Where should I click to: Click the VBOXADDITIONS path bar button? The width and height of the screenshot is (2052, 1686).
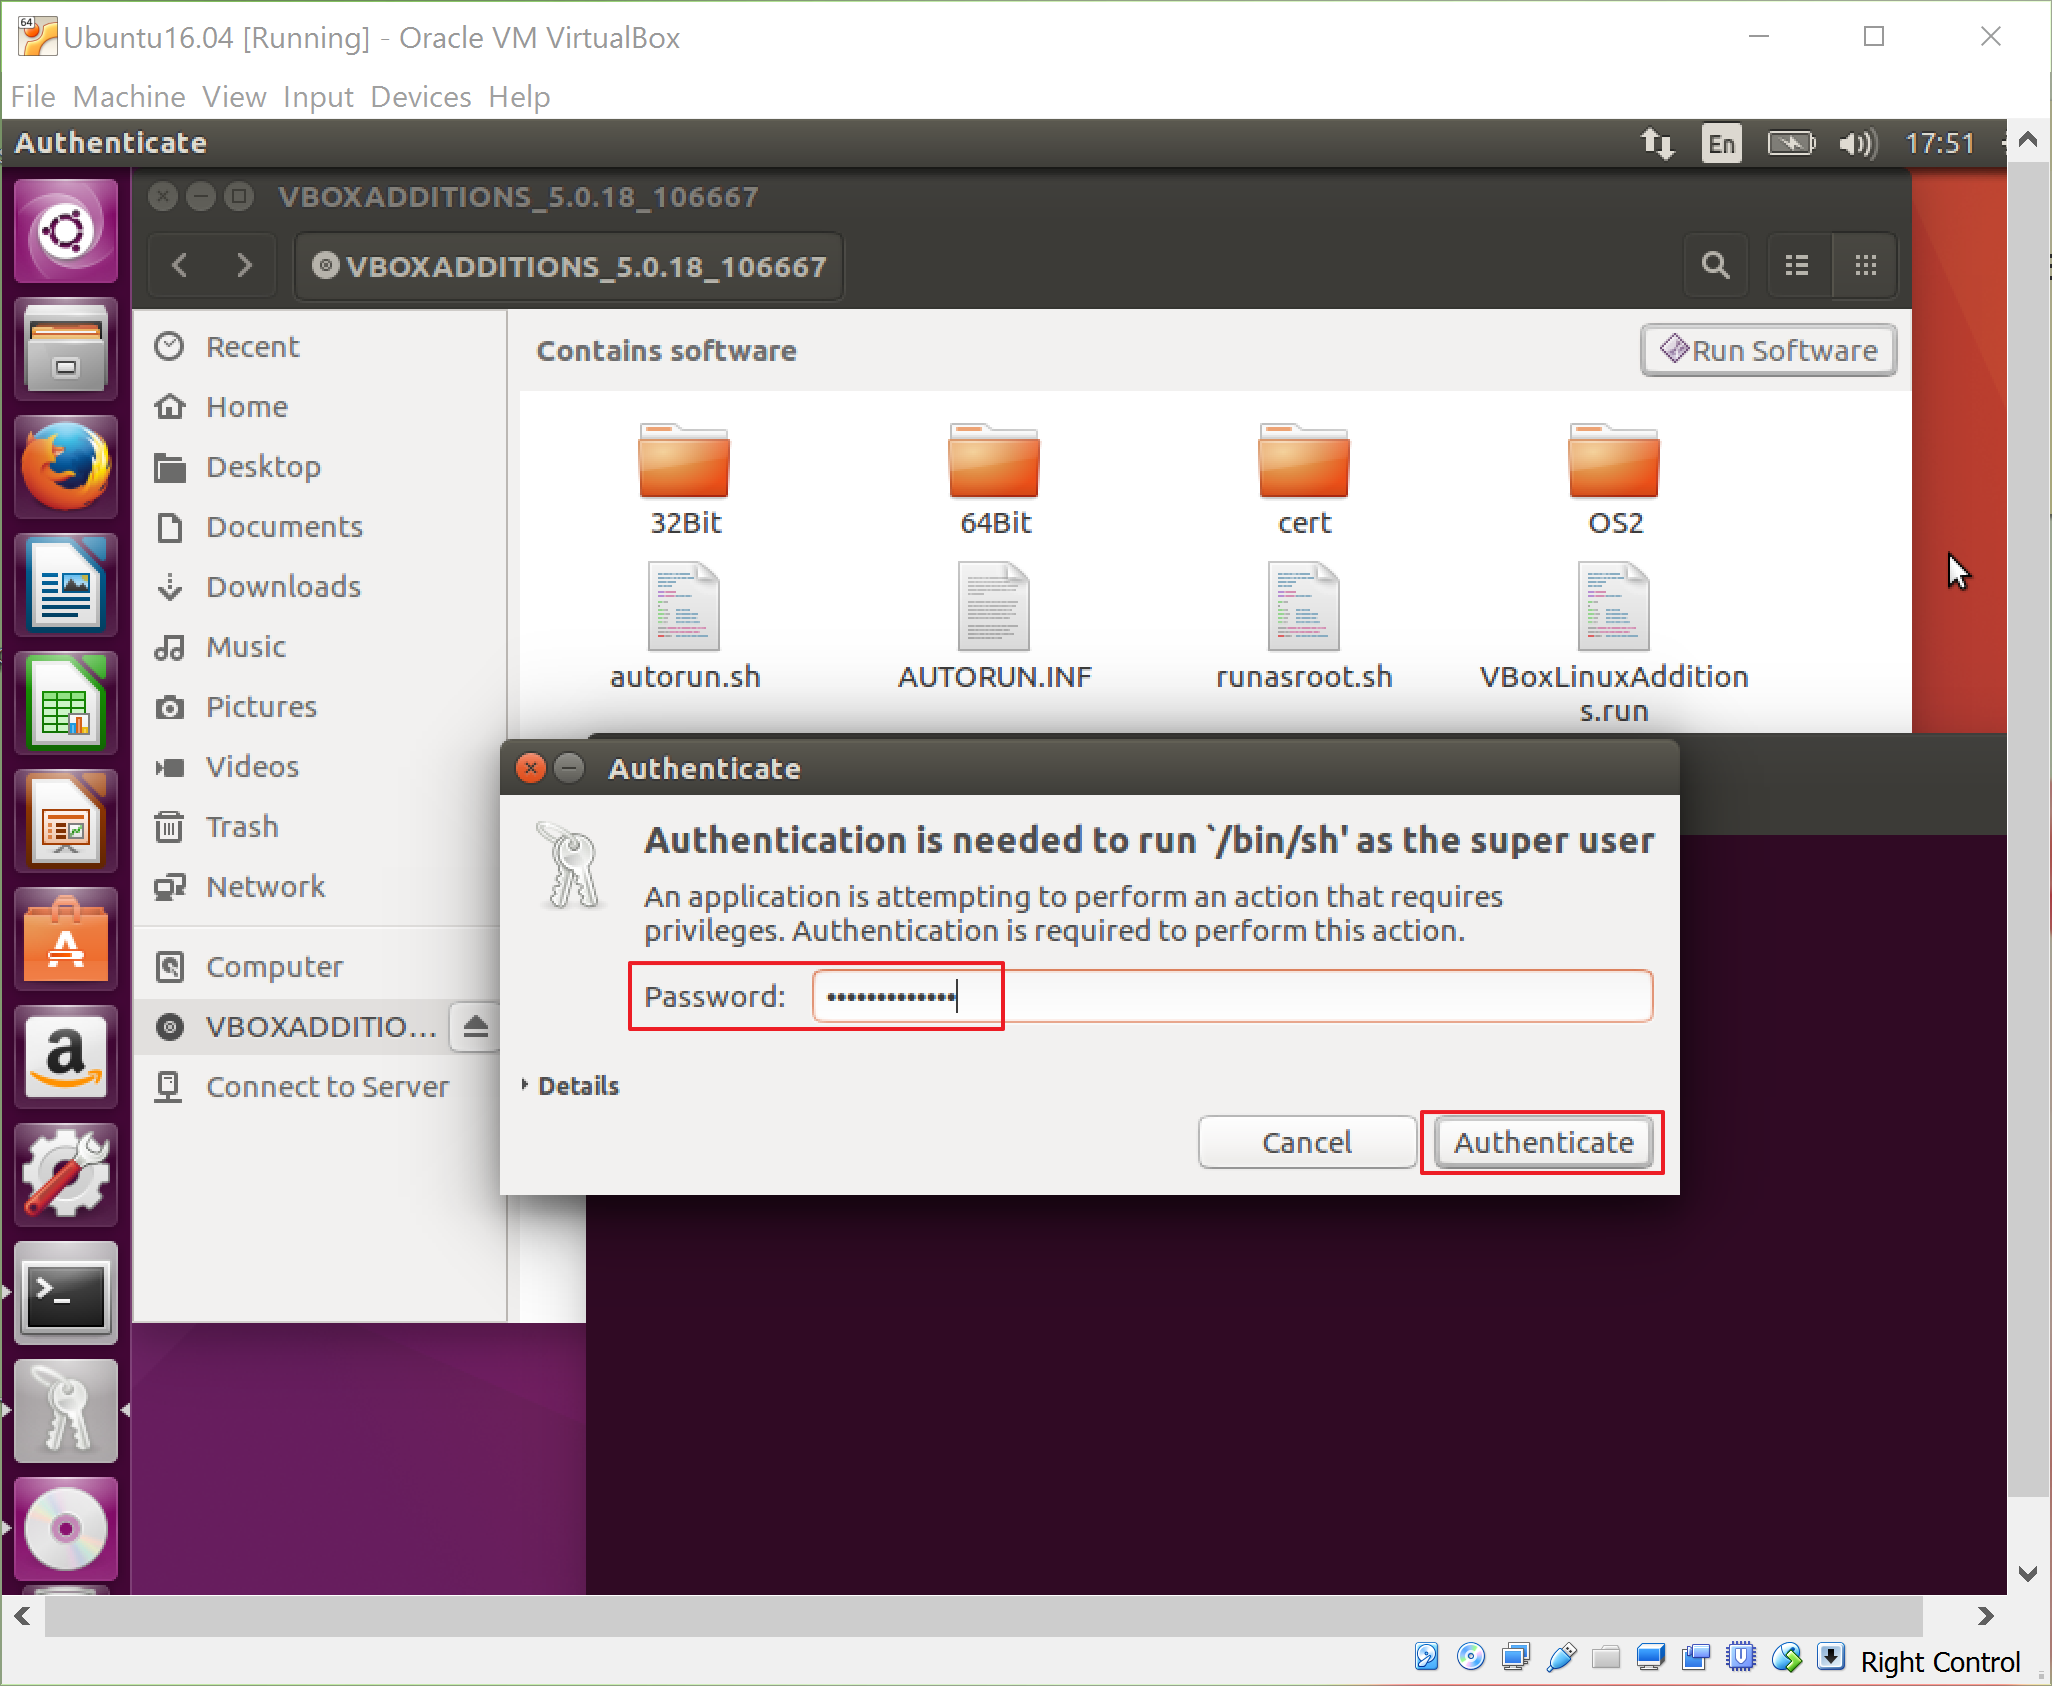(569, 266)
